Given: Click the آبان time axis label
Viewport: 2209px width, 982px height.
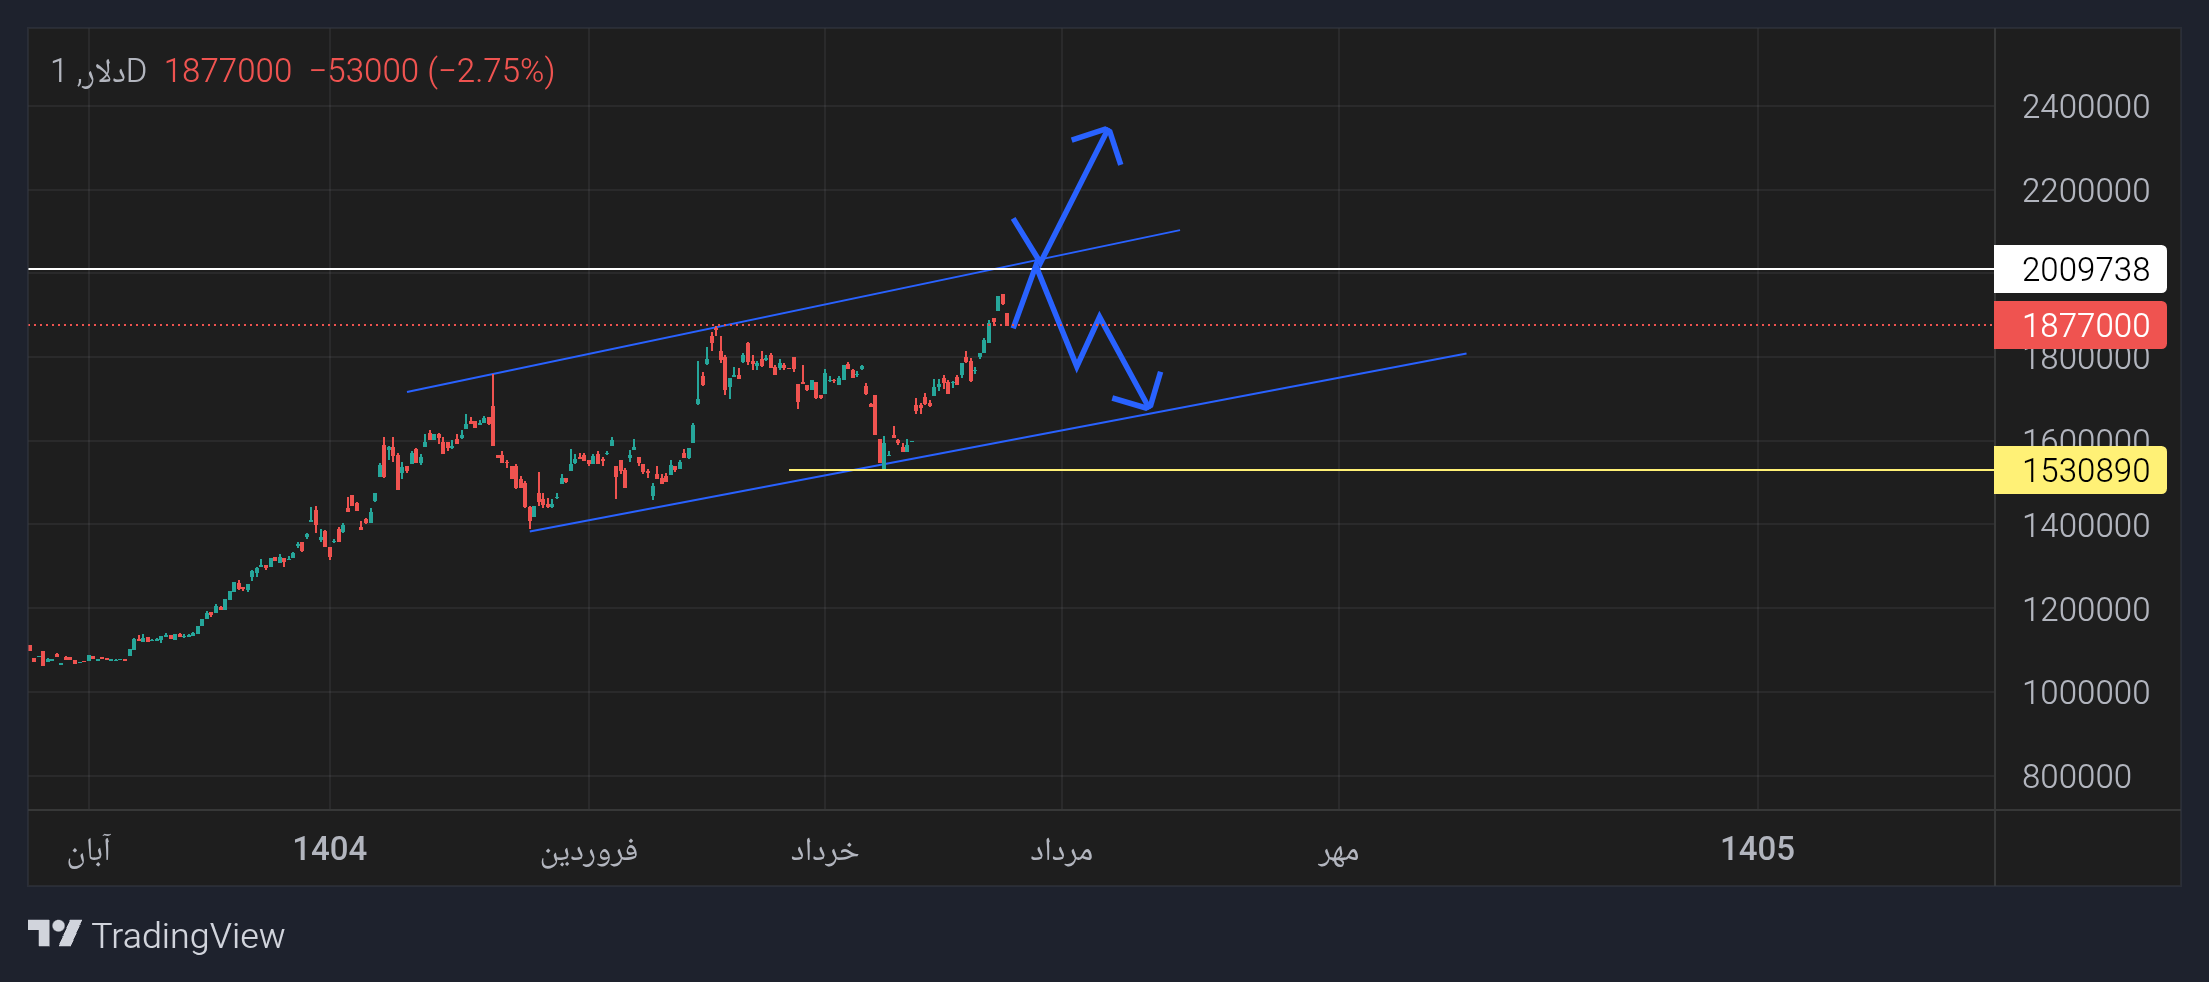Looking at the screenshot, I should click(x=89, y=850).
